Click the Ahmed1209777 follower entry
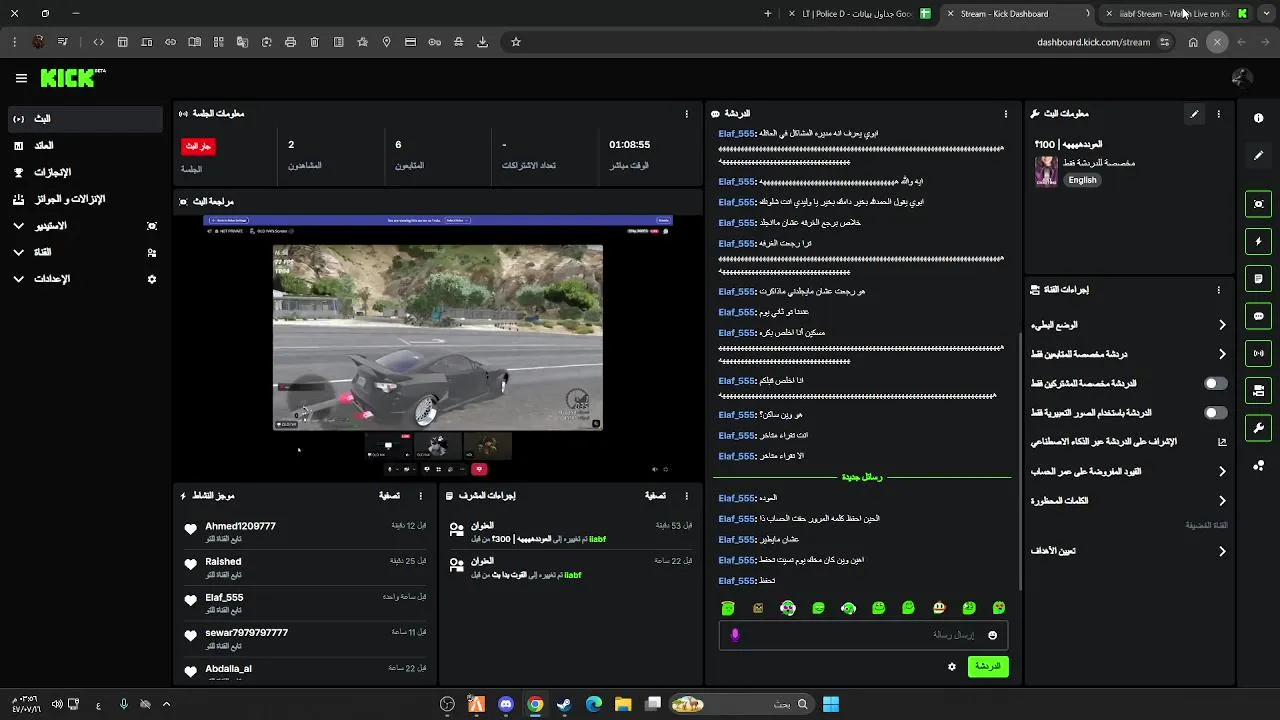 click(x=305, y=531)
